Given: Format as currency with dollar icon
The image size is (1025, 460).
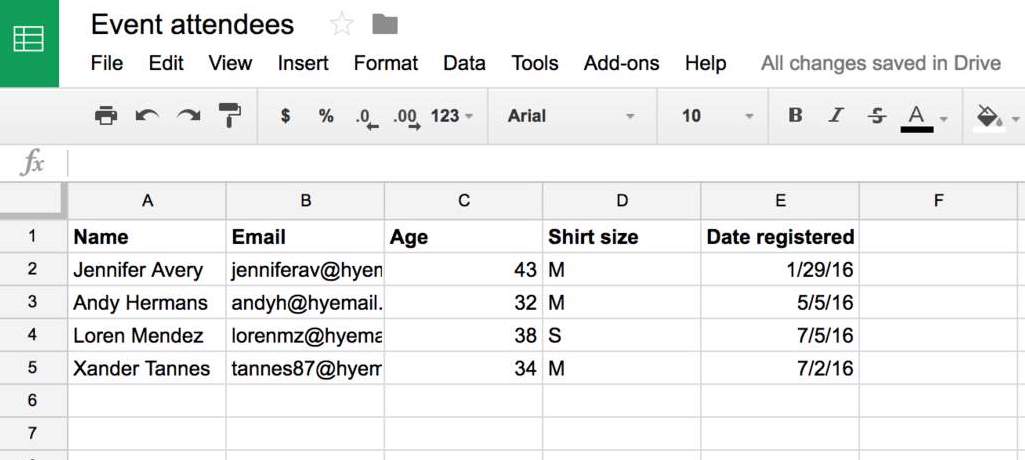Looking at the screenshot, I should coord(285,116).
